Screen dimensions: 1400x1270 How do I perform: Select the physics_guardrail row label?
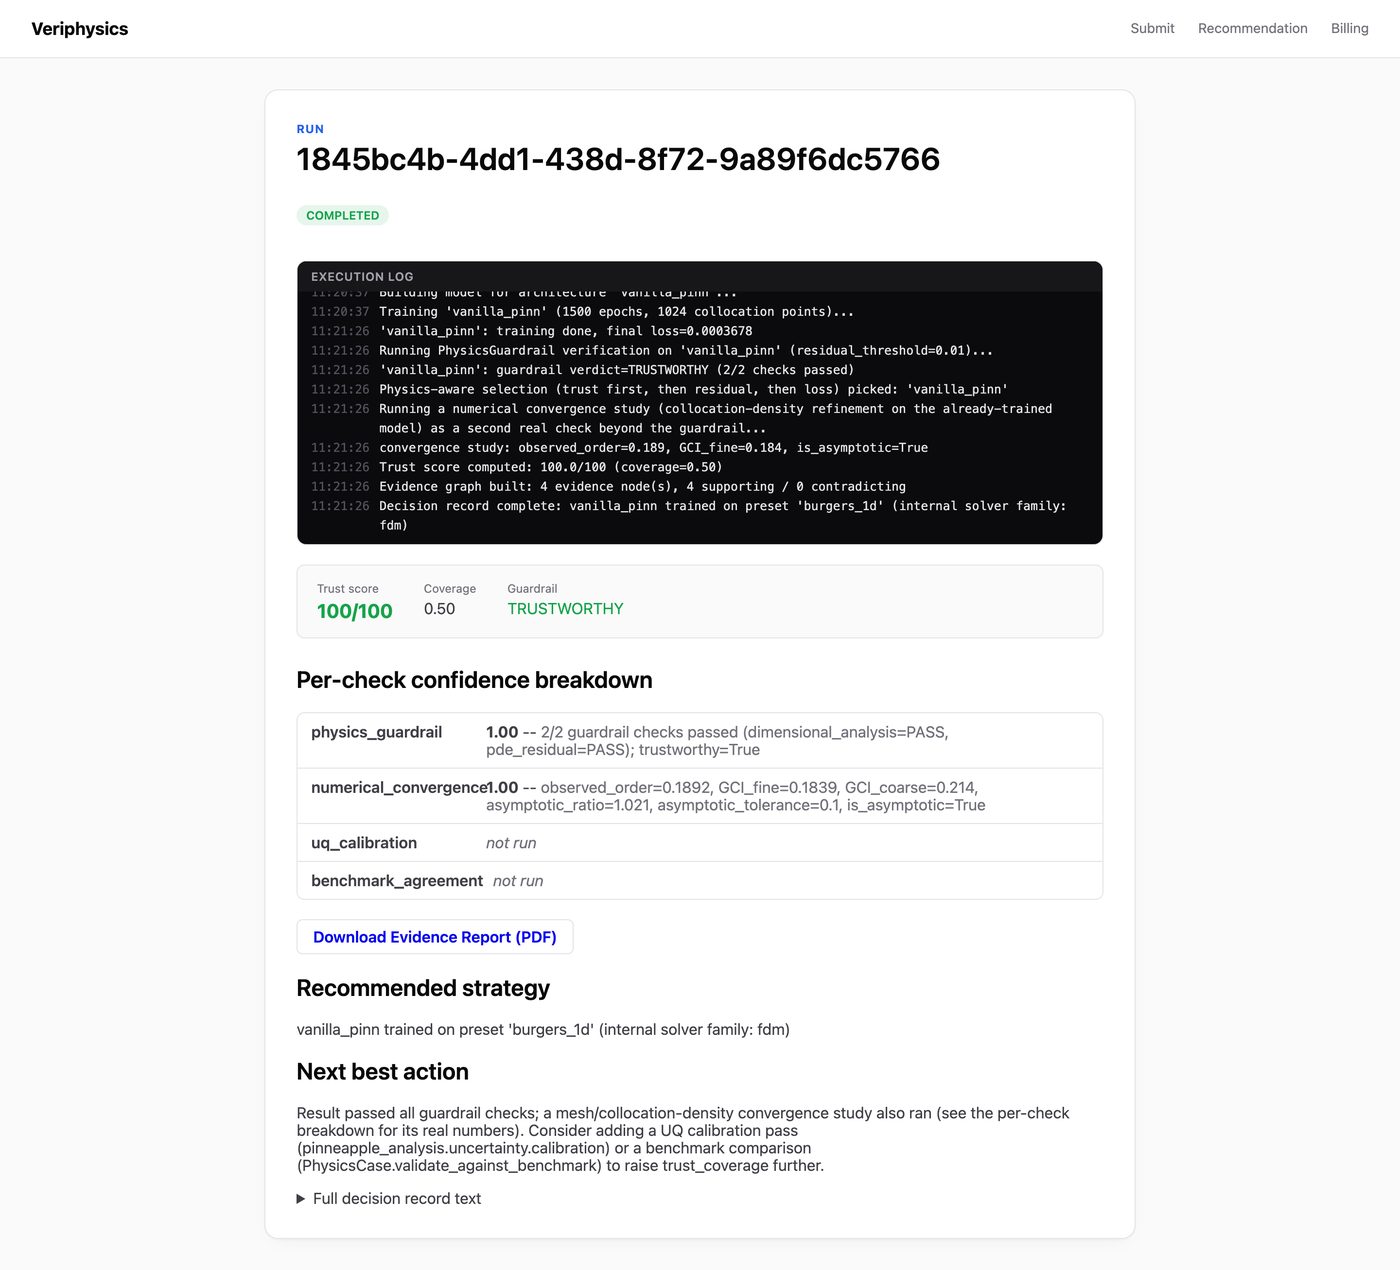click(376, 732)
